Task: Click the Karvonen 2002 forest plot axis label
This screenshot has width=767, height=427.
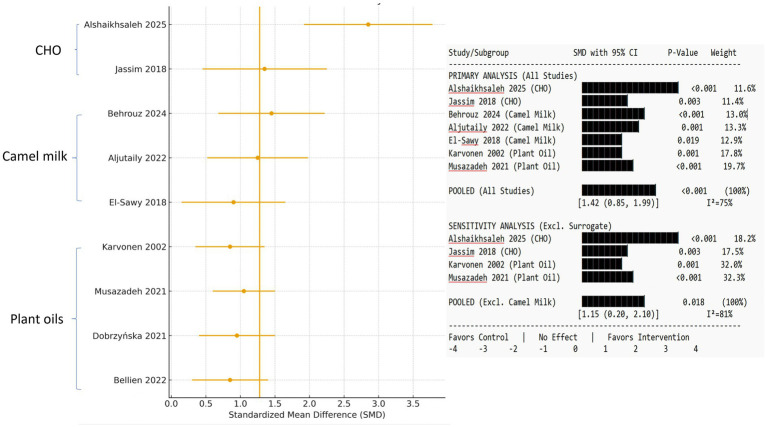Action: [x=134, y=247]
